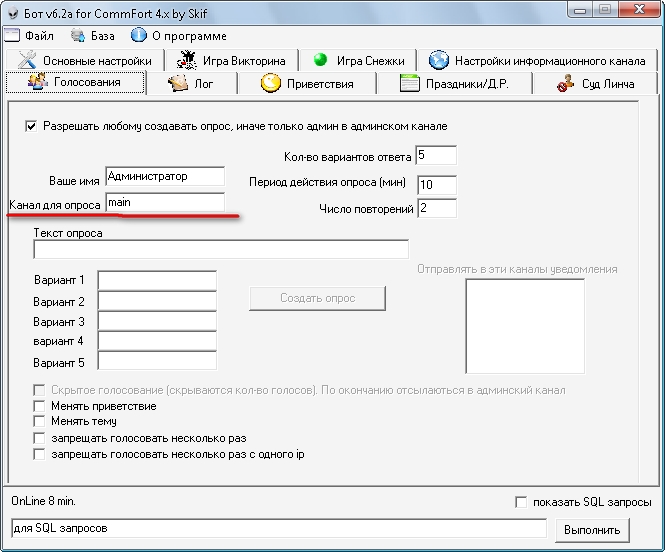The height and width of the screenshot is (552, 665).
Task: Click the Лог tab icon
Action: point(178,84)
